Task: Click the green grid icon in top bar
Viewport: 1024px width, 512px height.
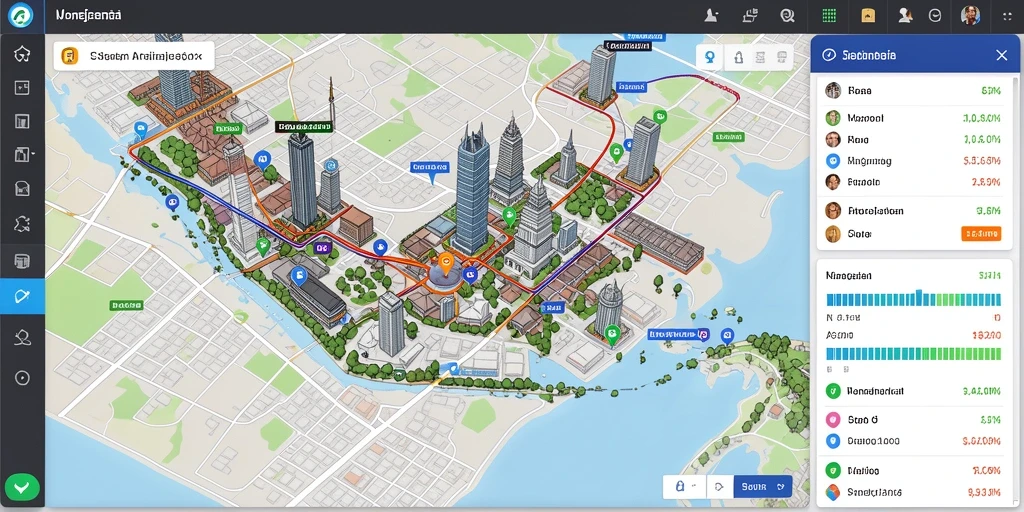Action: (829, 16)
